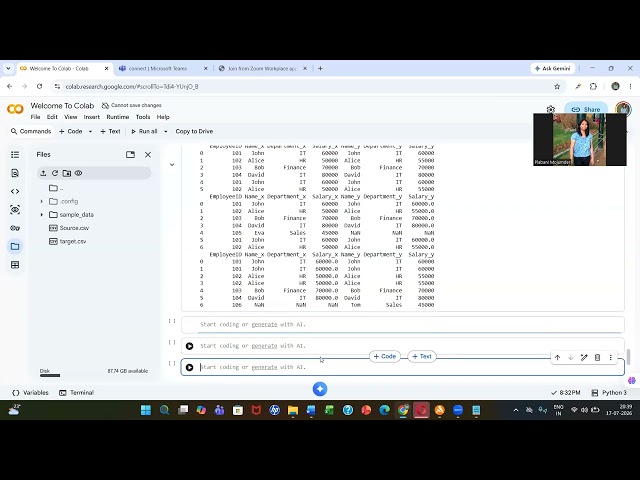Open the Edit menu
This screenshot has width=640, height=480.
pyautogui.click(x=52, y=117)
